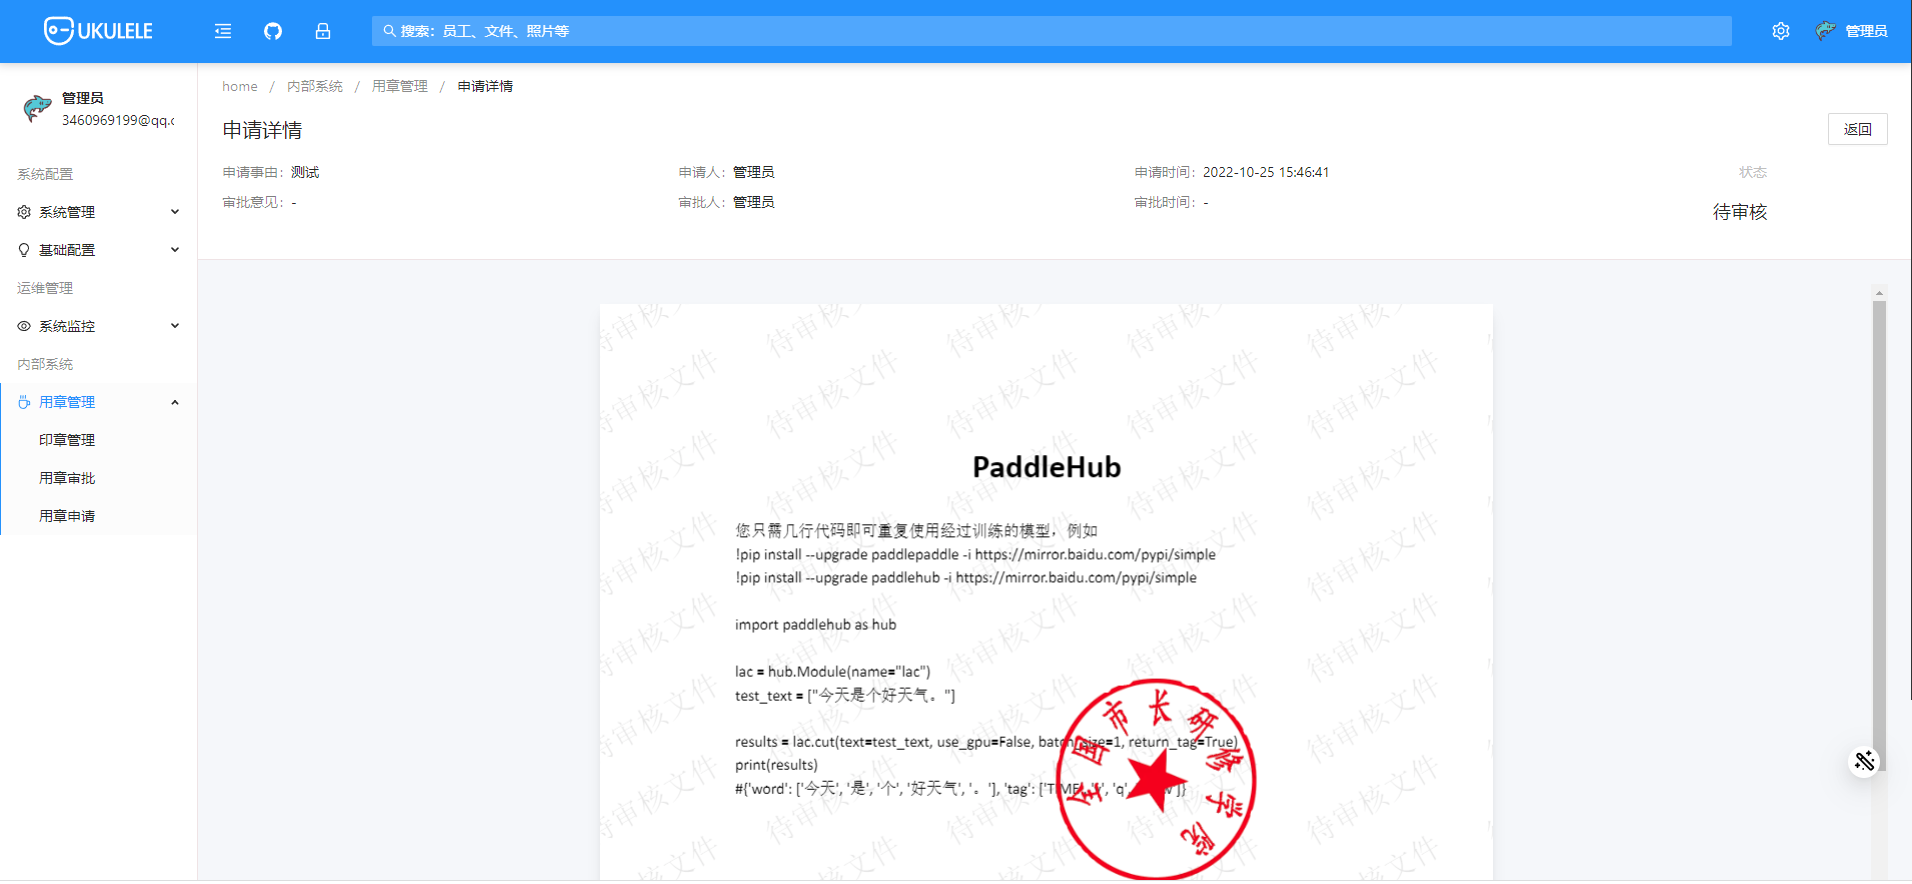Click the 系统管理 gear icon

pyautogui.click(x=24, y=212)
